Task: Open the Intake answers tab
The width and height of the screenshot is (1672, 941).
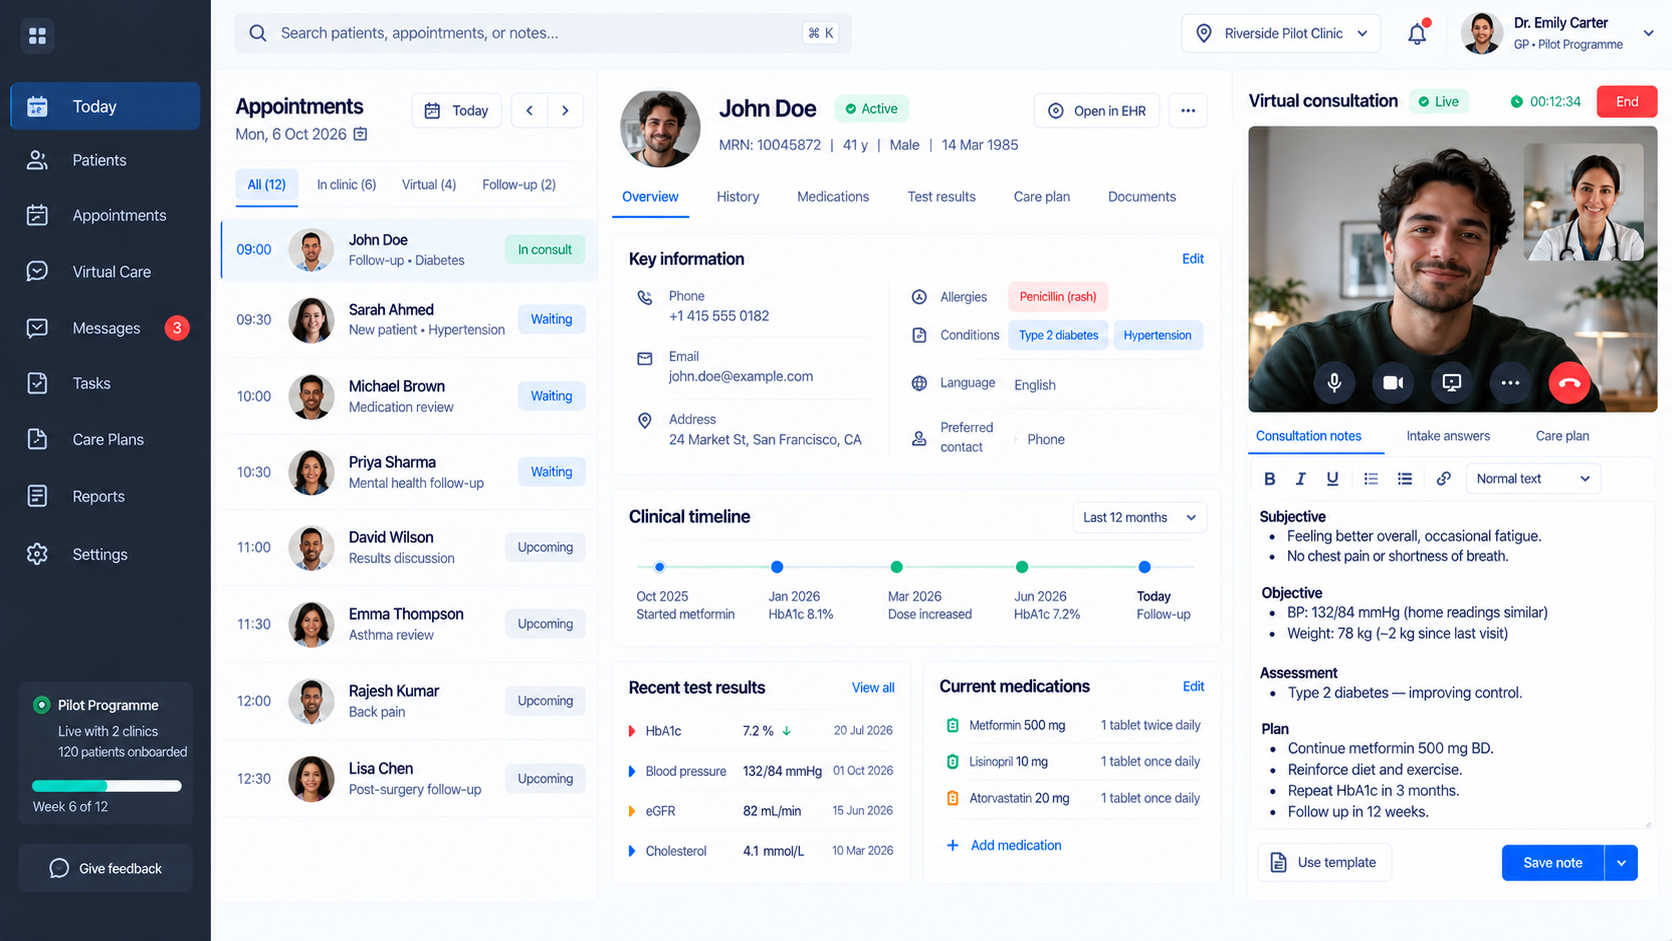Action: 1447,436
